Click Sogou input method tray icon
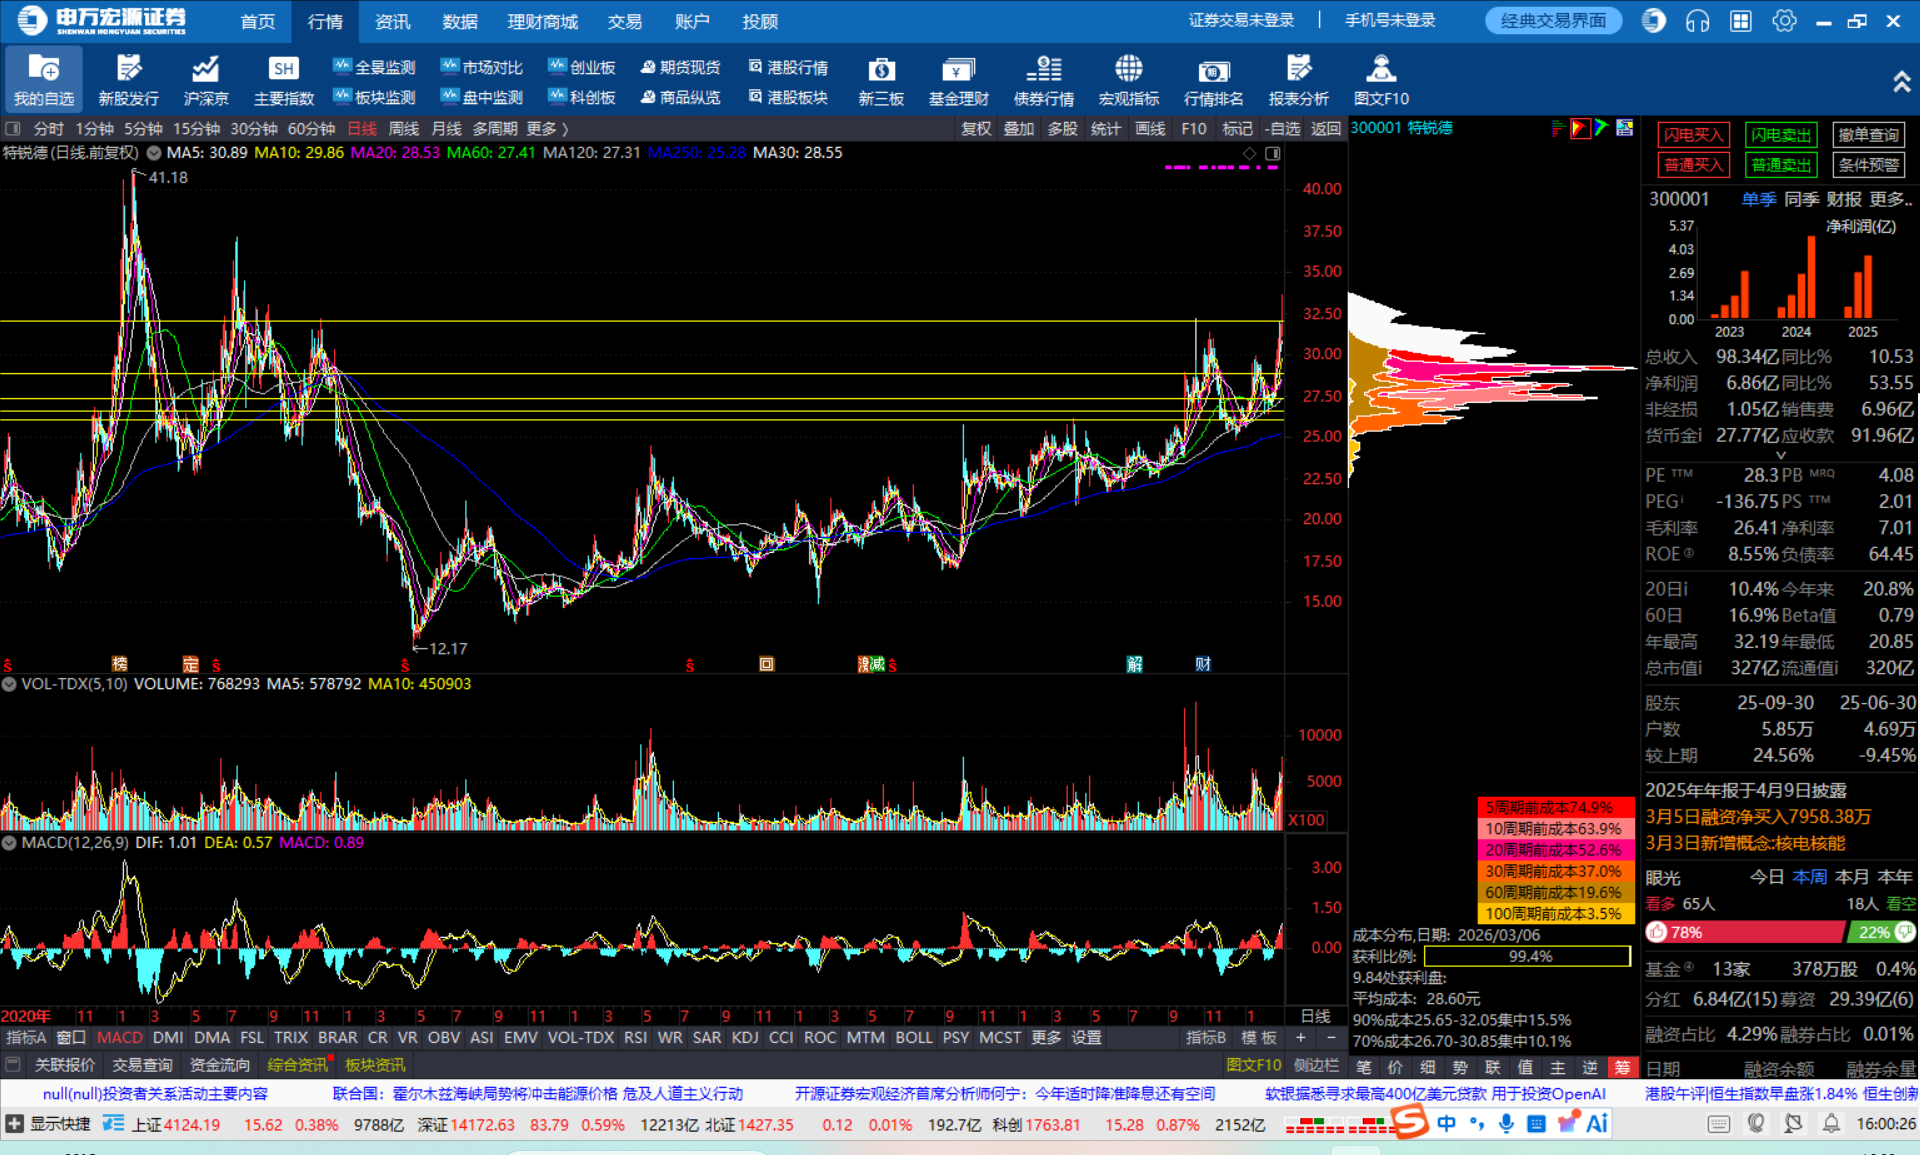 point(1409,1123)
